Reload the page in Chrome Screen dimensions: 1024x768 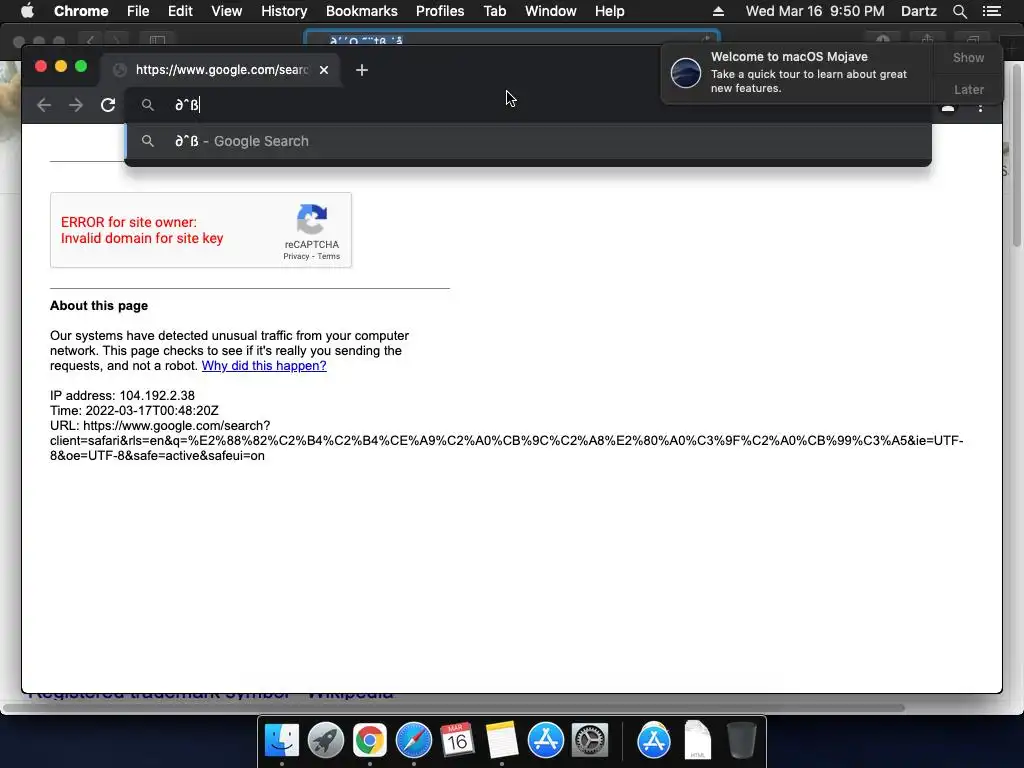[108, 105]
